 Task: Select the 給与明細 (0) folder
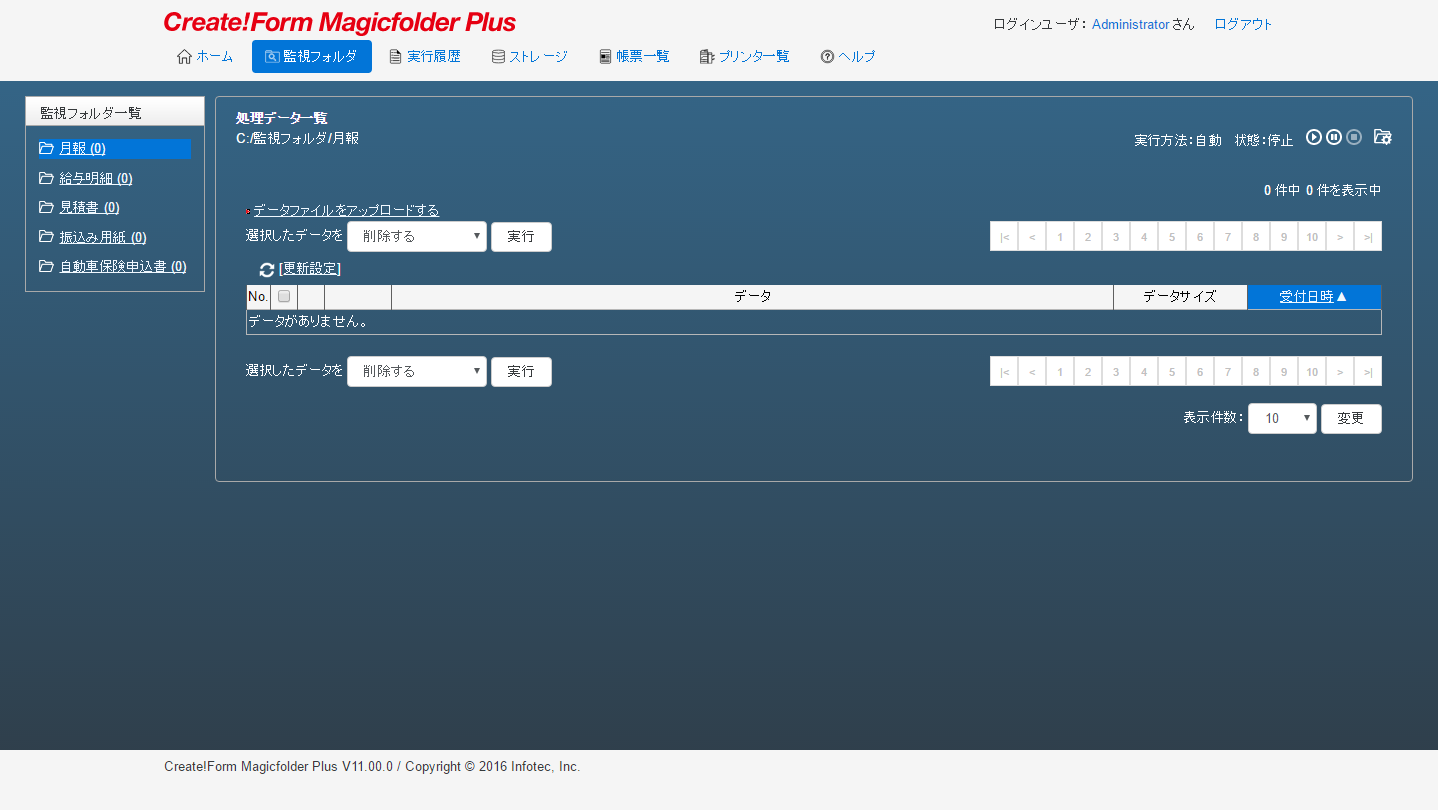(96, 178)
